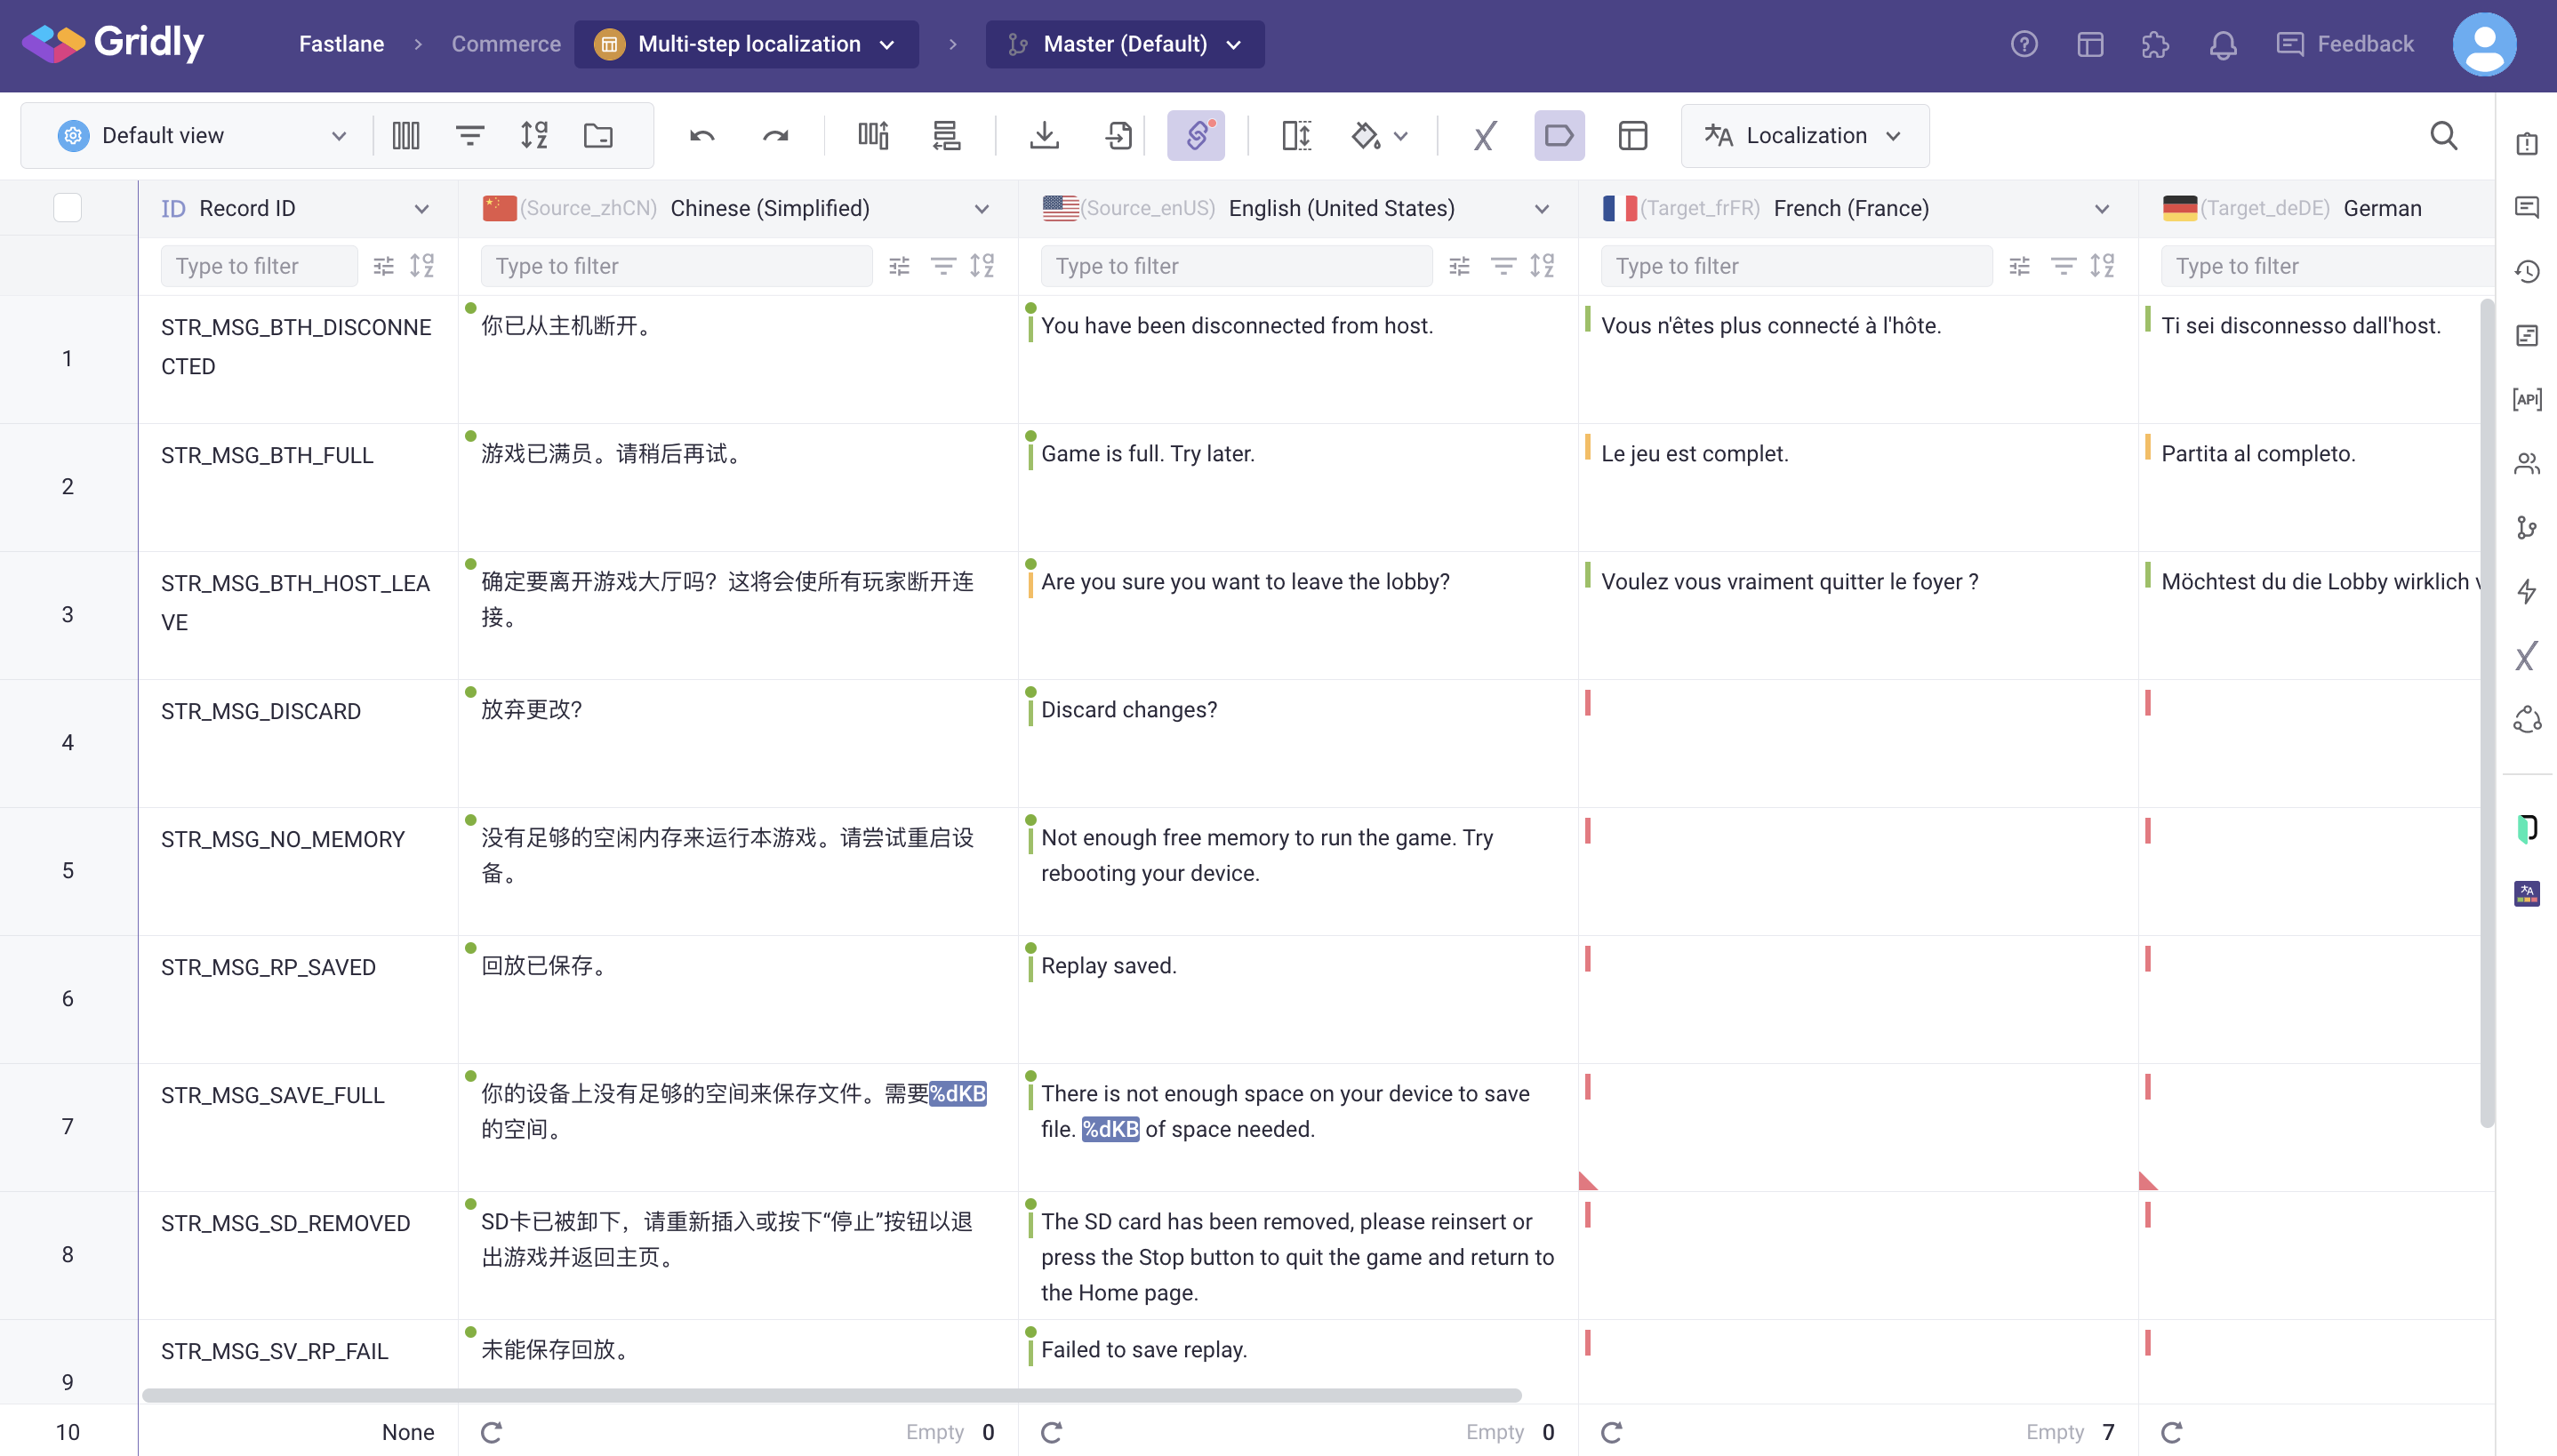Click the filter icon in toolbar
The image size is (2557, 1456).
(x=469, y=136)
